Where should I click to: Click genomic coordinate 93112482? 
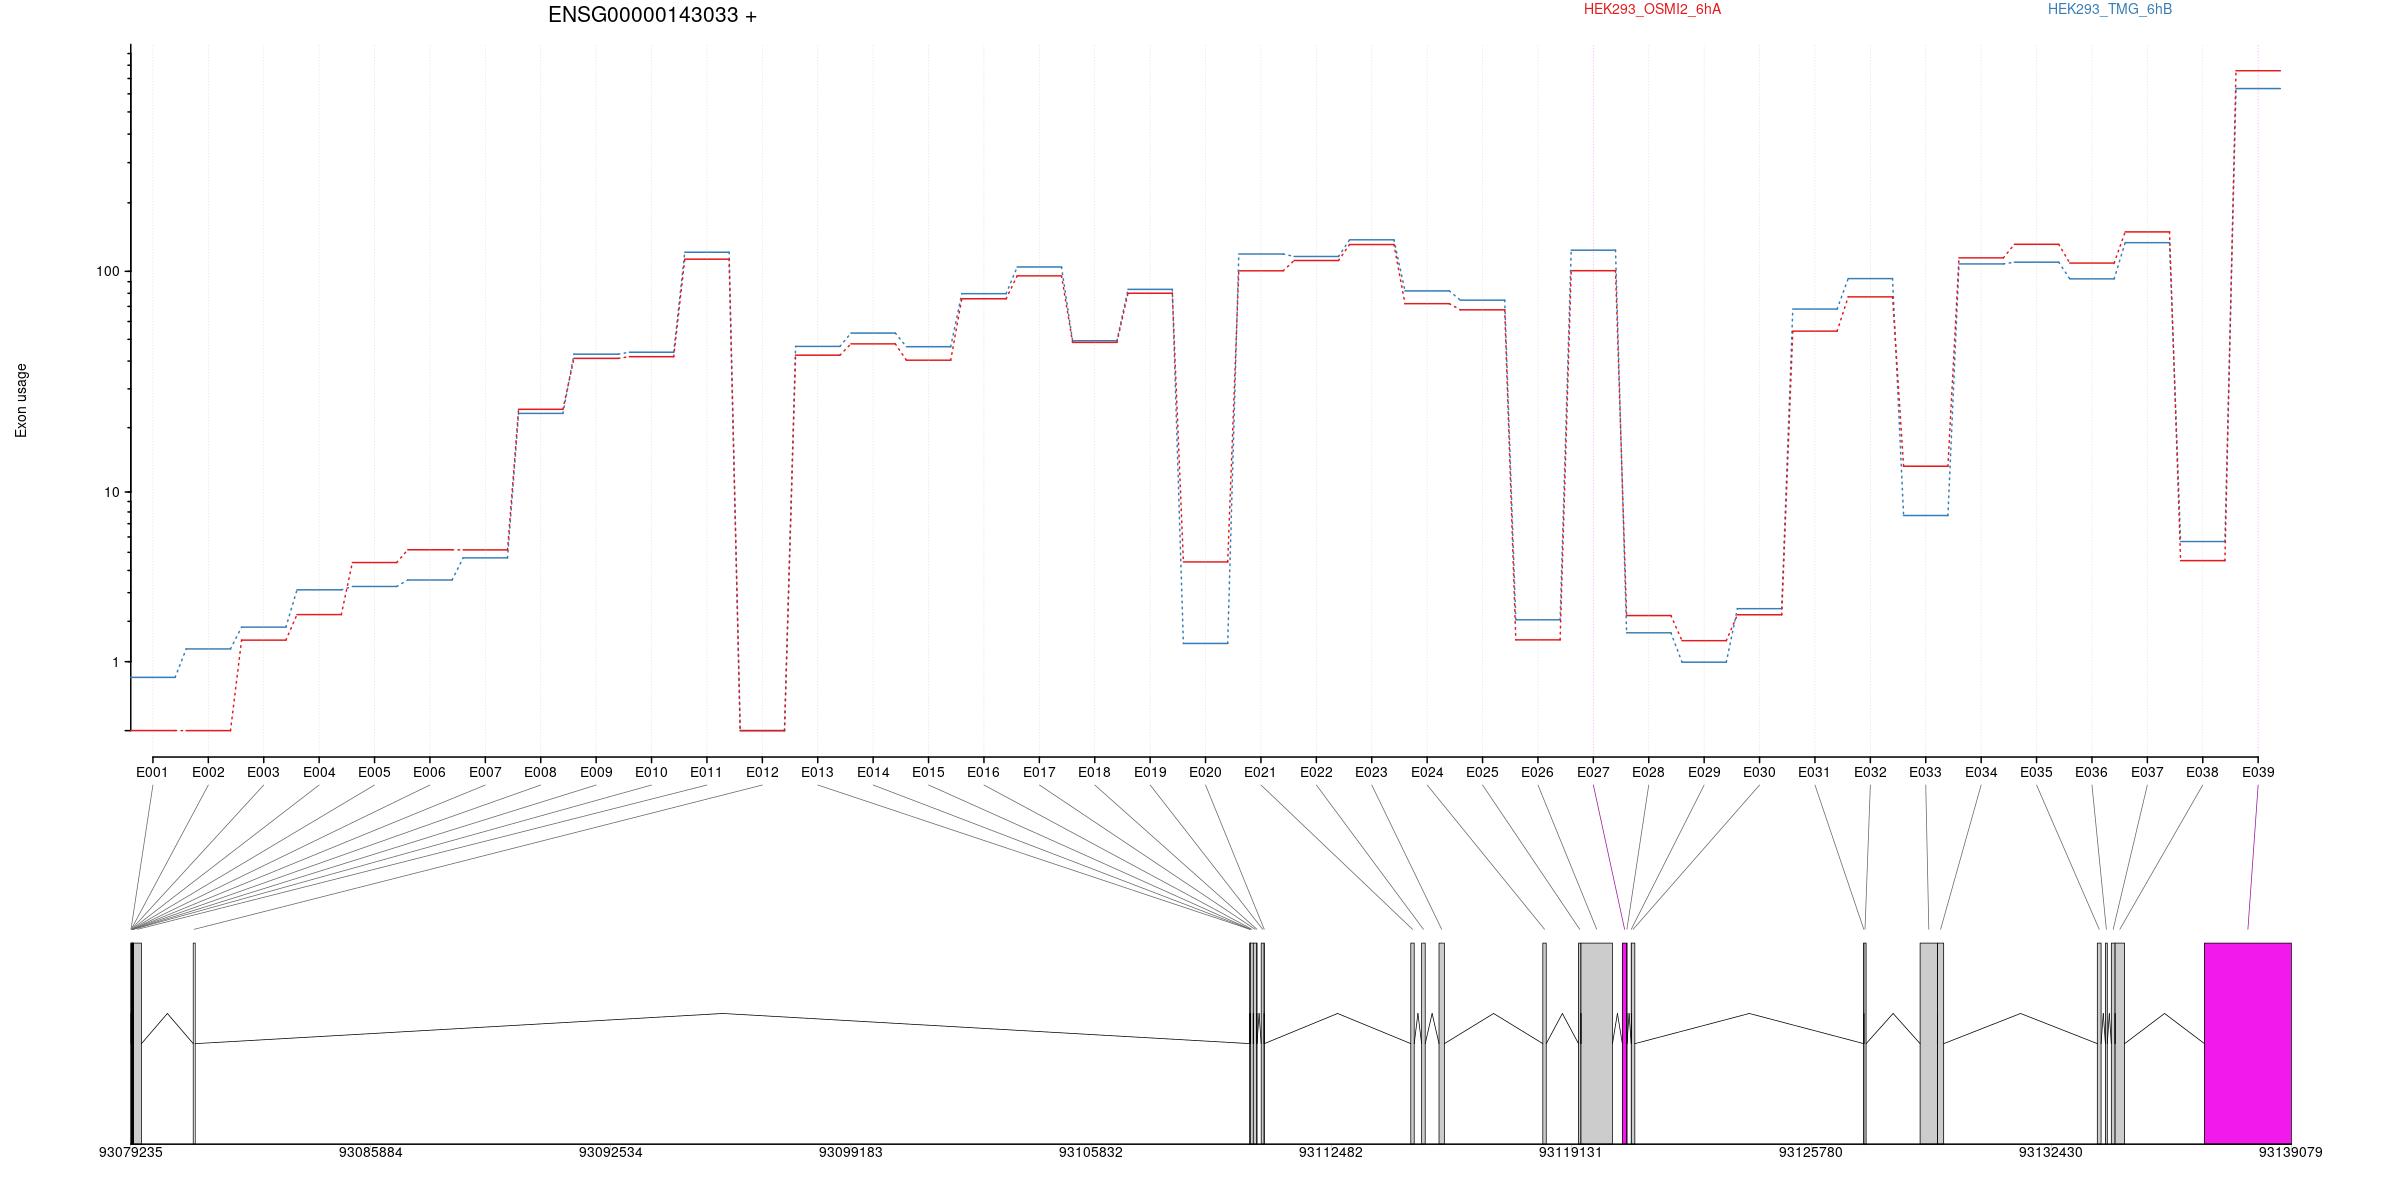pyautogui.click(x=1331, y=1153)
